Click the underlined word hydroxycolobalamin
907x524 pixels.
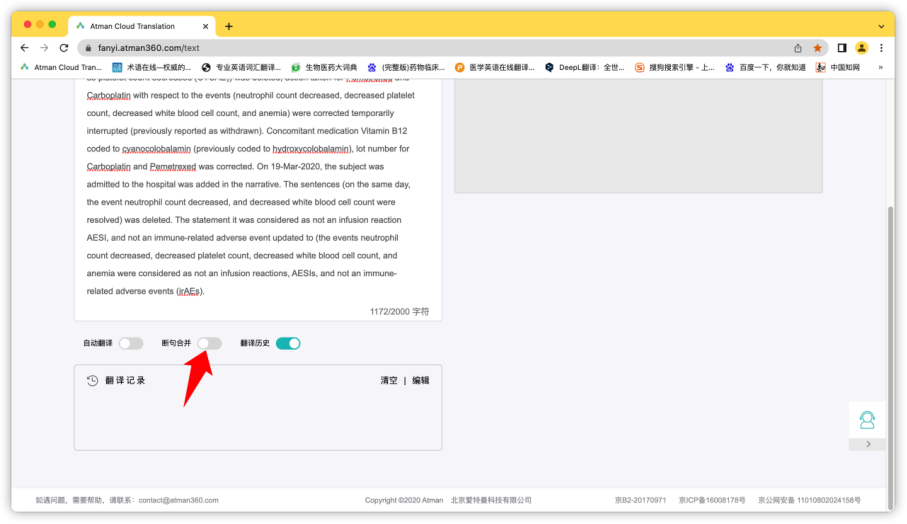click(311, 149)
